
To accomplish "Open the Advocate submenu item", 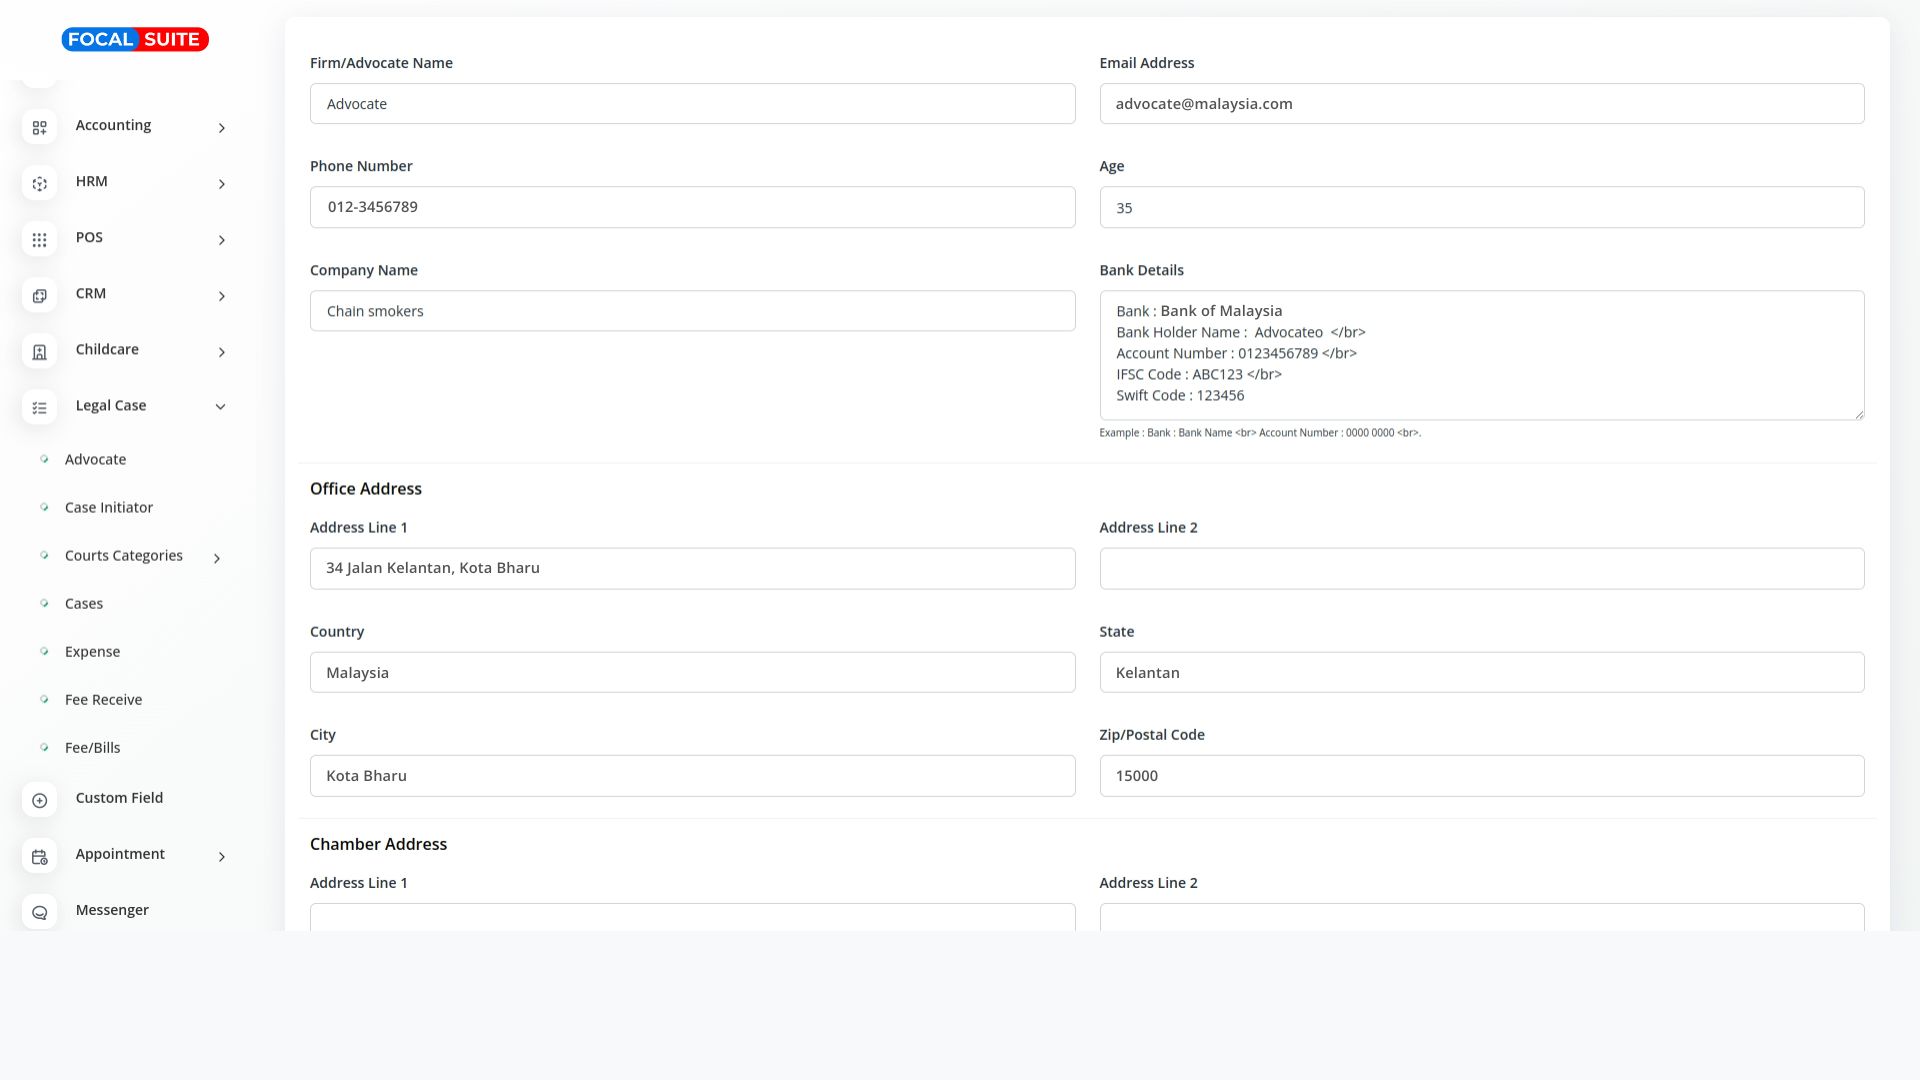I will pos(95,459).
